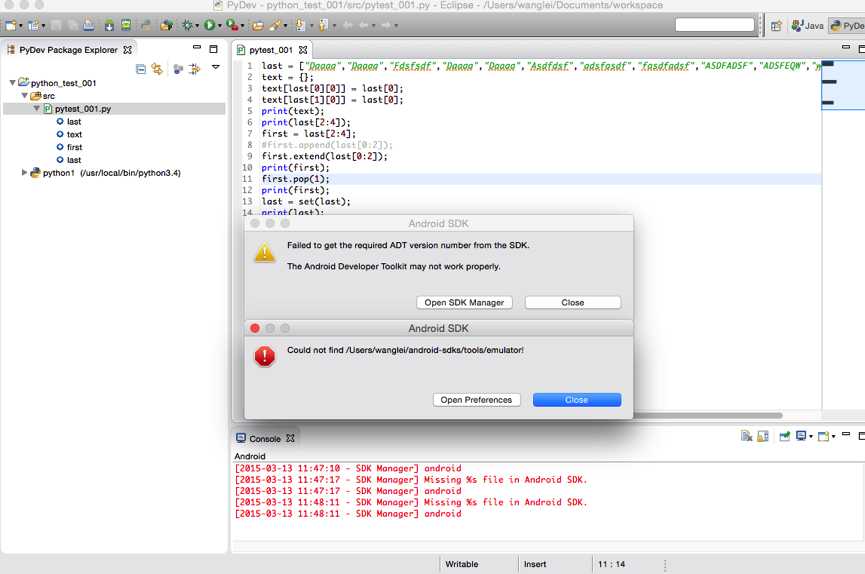Open the Open Console dropdown arrow
This screenshot has width=865, height=574.
coord(833,437)
